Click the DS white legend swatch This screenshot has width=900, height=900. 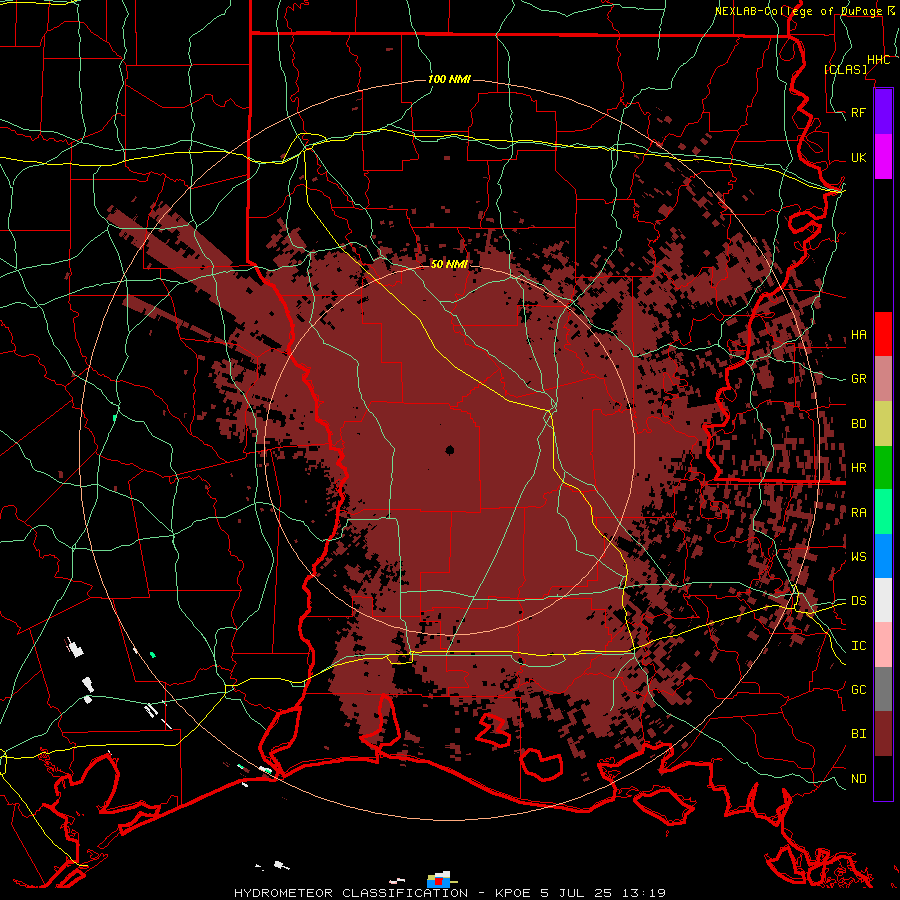click(x=883, y=600)
